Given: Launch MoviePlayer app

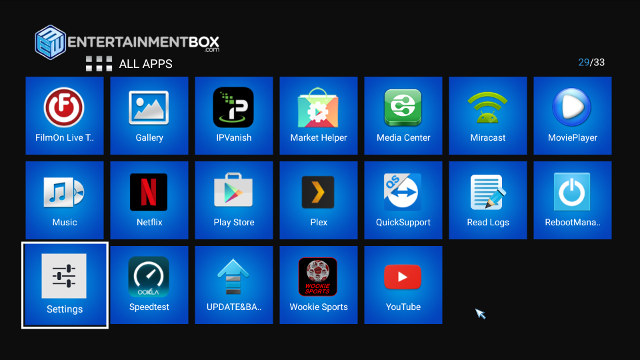Looking at the screenshot, I should 573,116.
